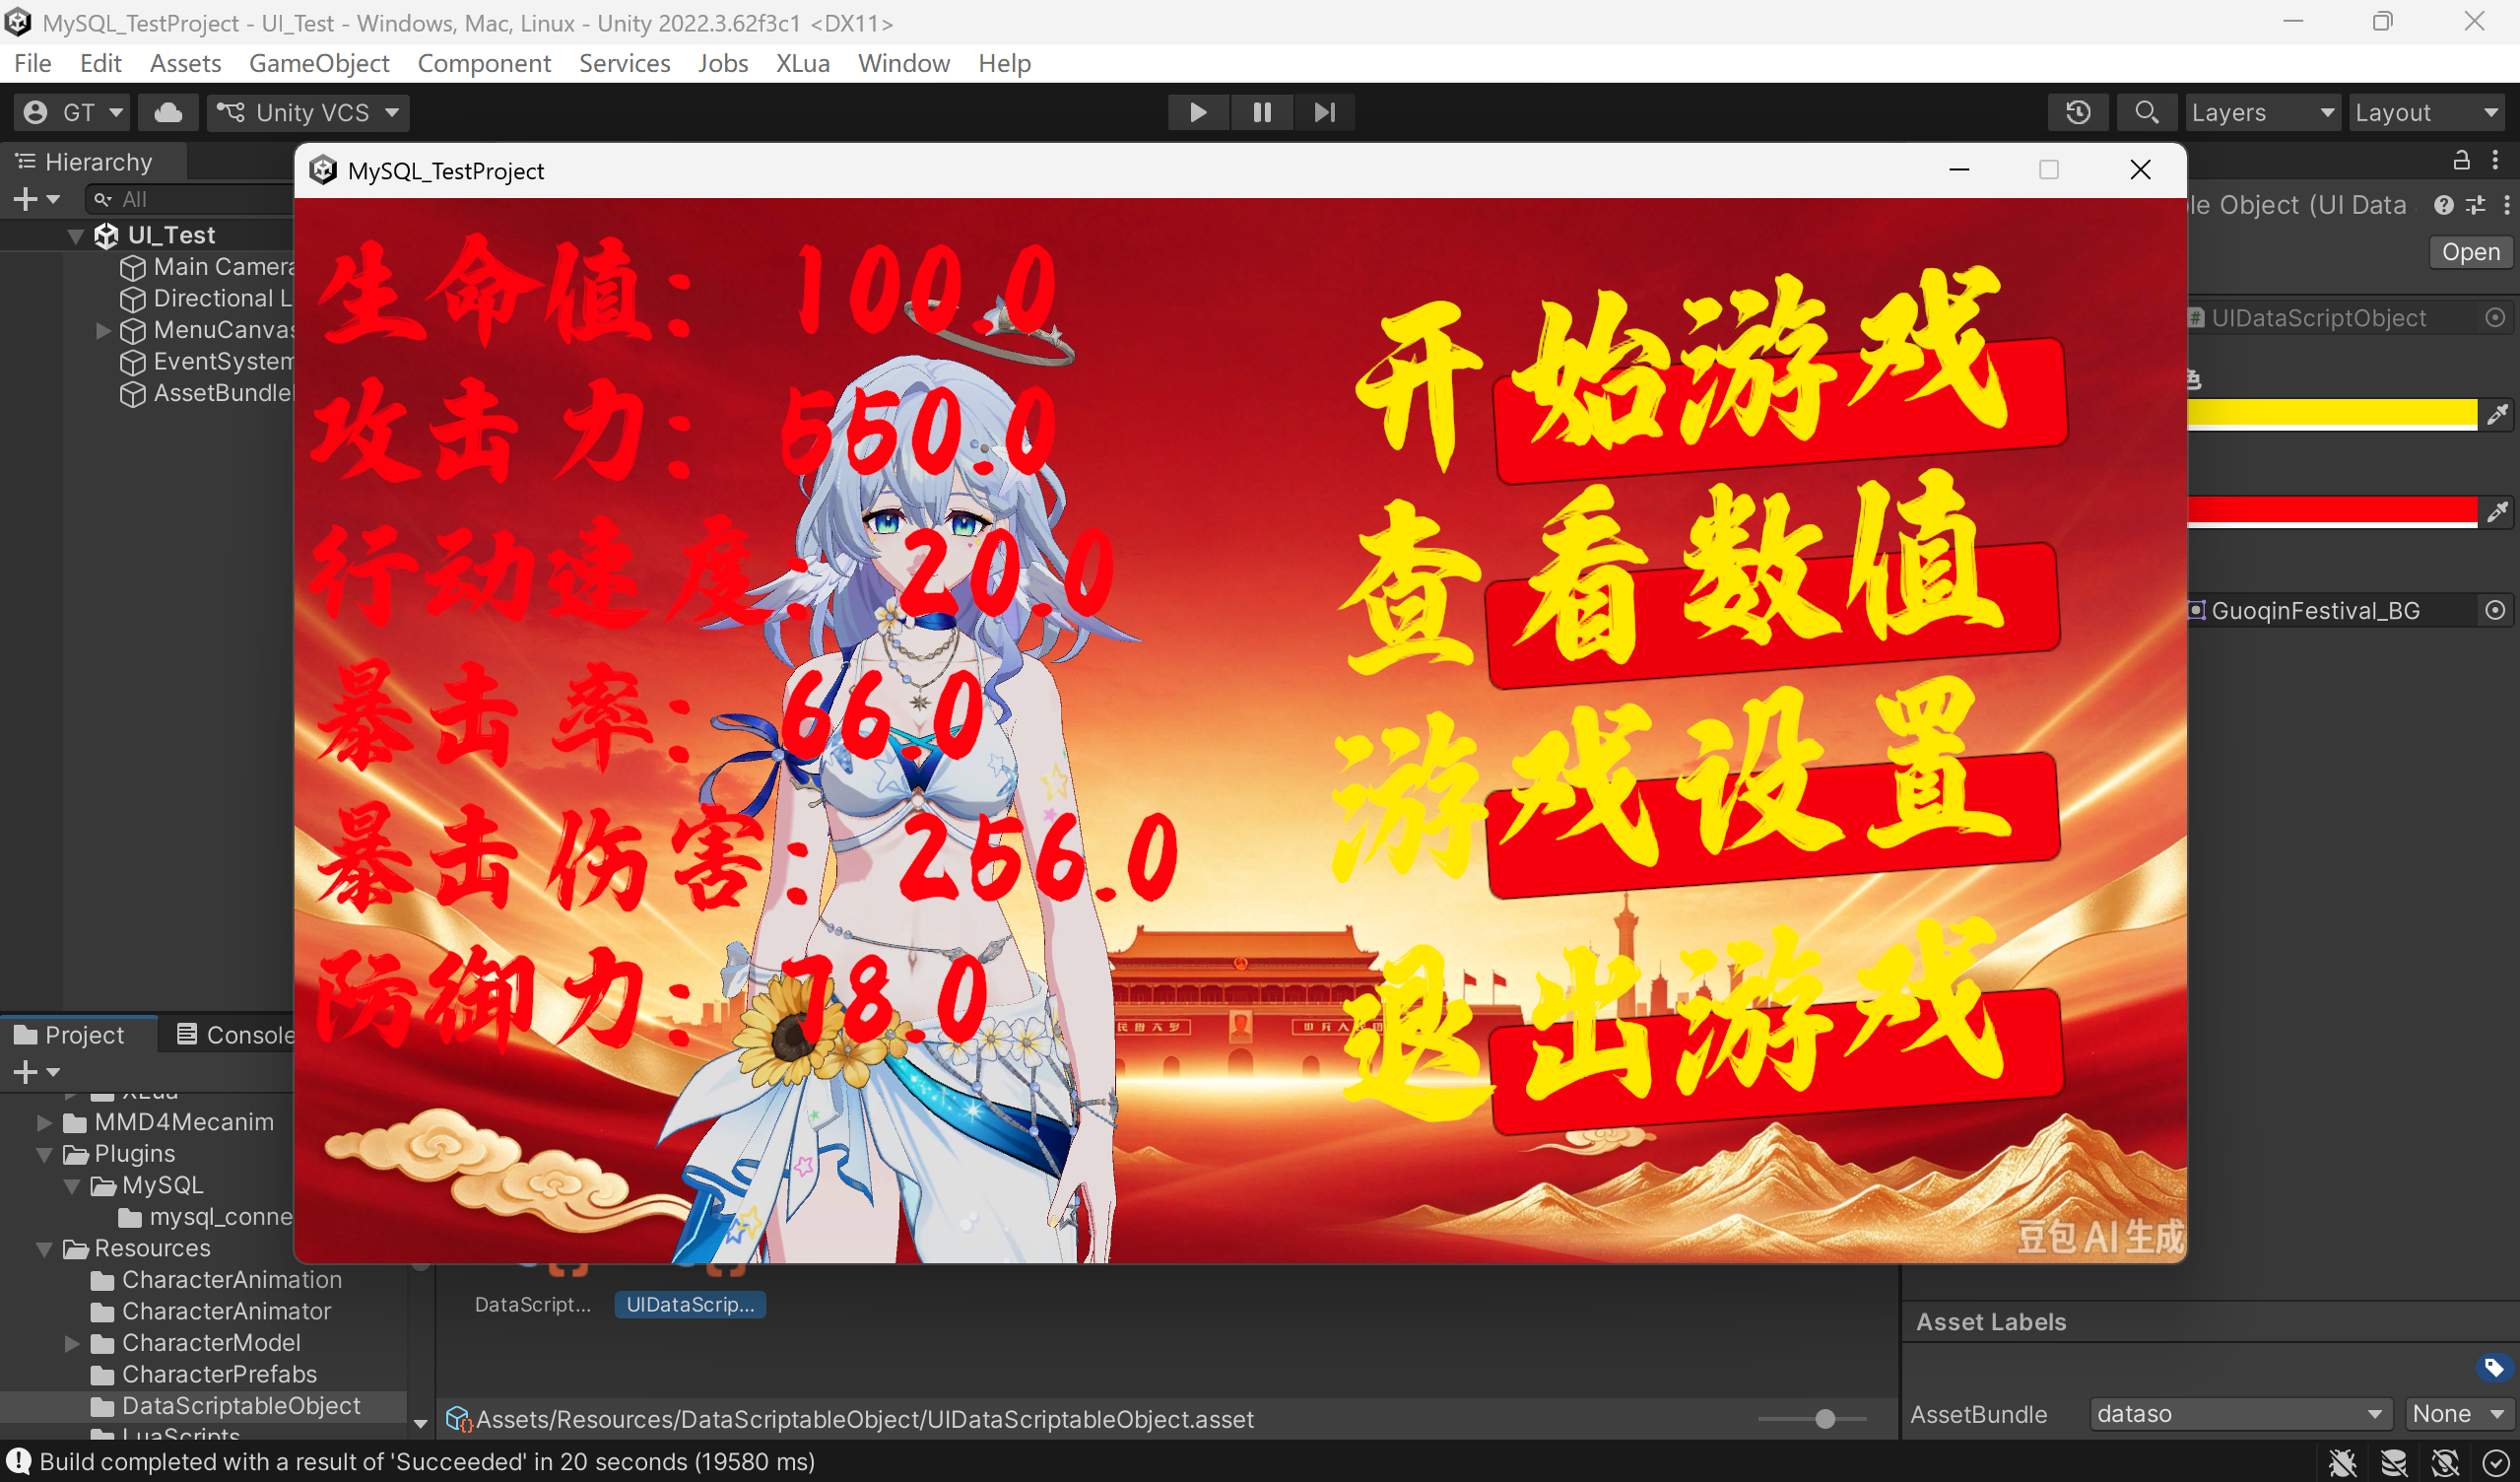The height and width of the screenshot is (1482, 2520).
Task: Open the Undo History icon
Action: click(x=2078, y=112)
